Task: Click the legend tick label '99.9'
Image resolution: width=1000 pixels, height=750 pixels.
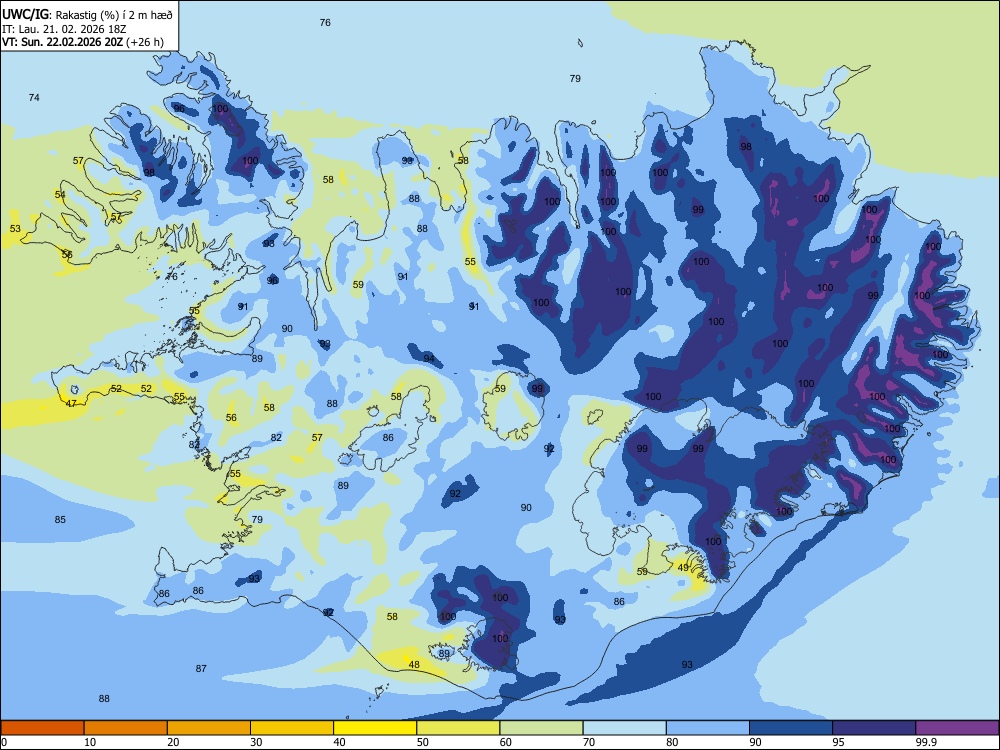Action: [x=925, y=742]
